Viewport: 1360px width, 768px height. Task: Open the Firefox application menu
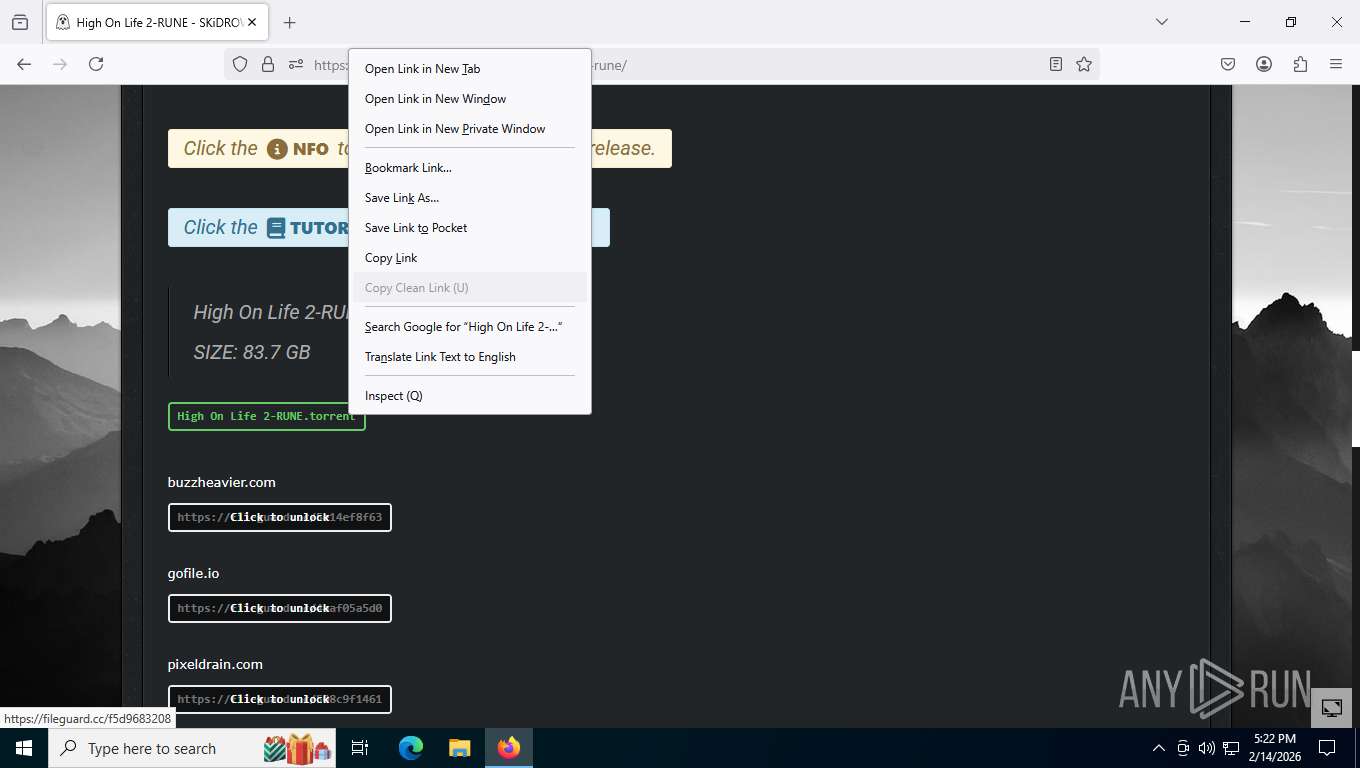[x=1336, y=64]
